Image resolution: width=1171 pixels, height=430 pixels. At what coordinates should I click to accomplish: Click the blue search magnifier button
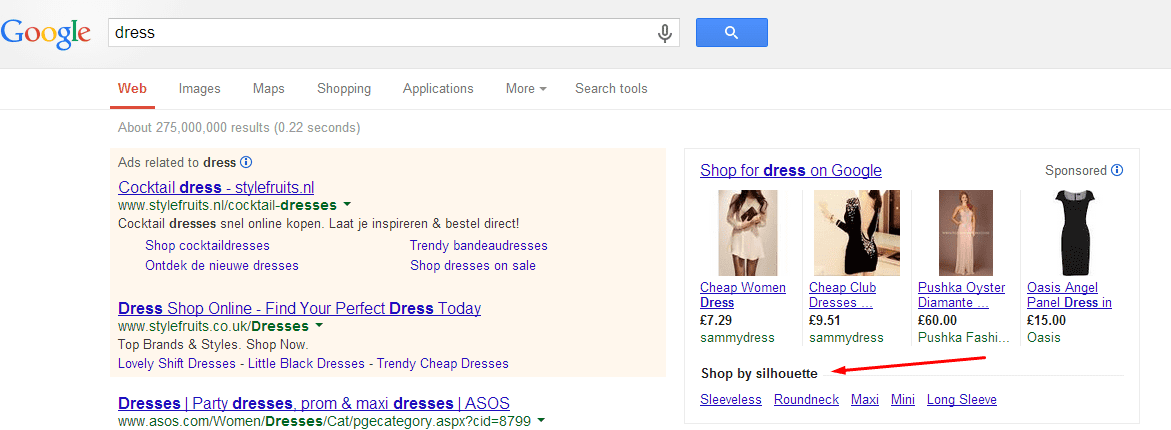(x=731, y=32)
